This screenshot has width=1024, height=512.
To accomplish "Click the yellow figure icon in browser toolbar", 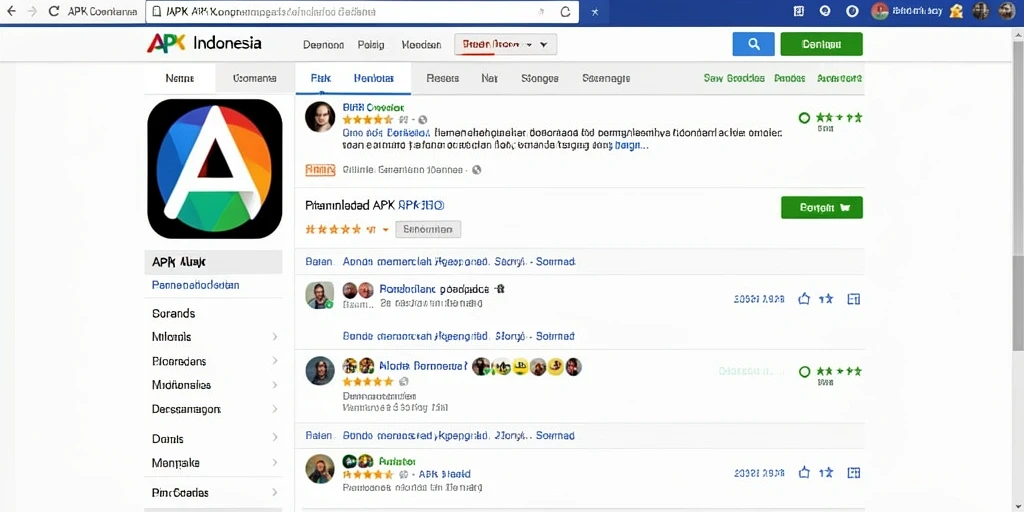I will pos(957,11).
